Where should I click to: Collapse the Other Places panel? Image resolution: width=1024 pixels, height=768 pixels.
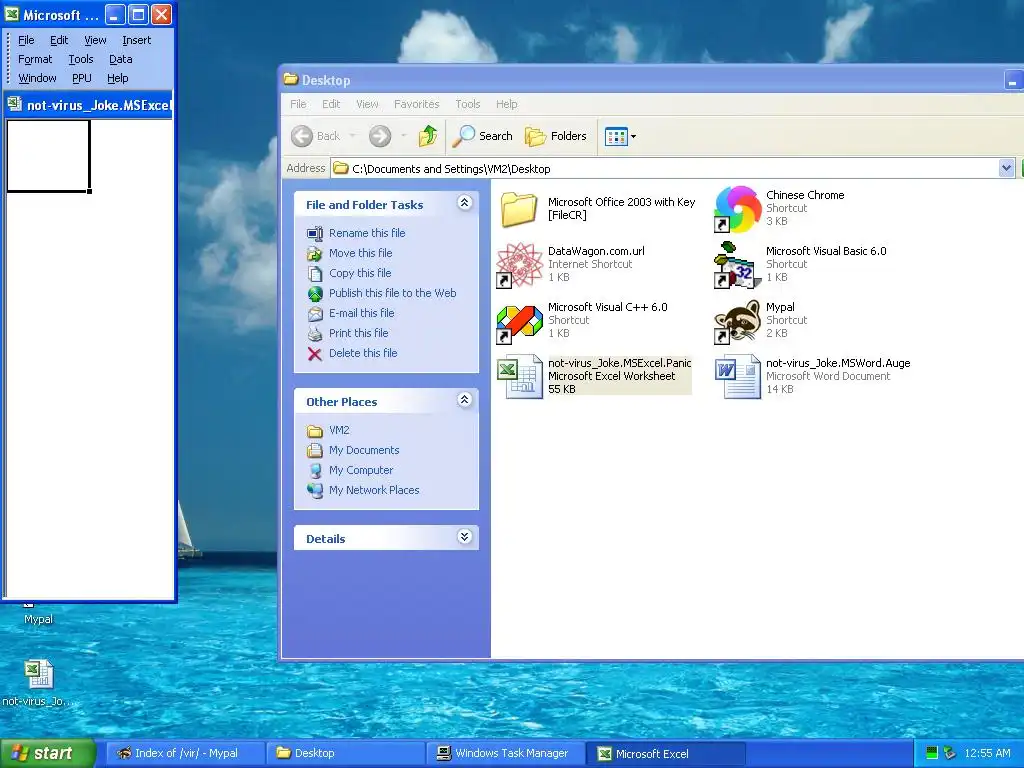point(464,400)
